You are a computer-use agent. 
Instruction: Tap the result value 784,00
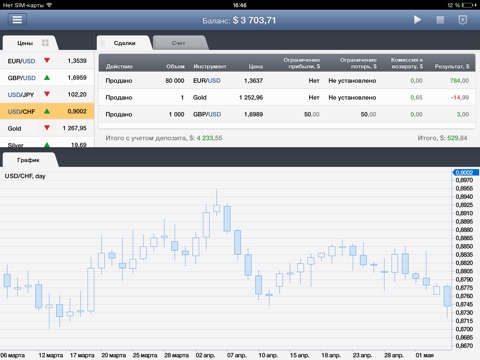(x=459, y=80)
